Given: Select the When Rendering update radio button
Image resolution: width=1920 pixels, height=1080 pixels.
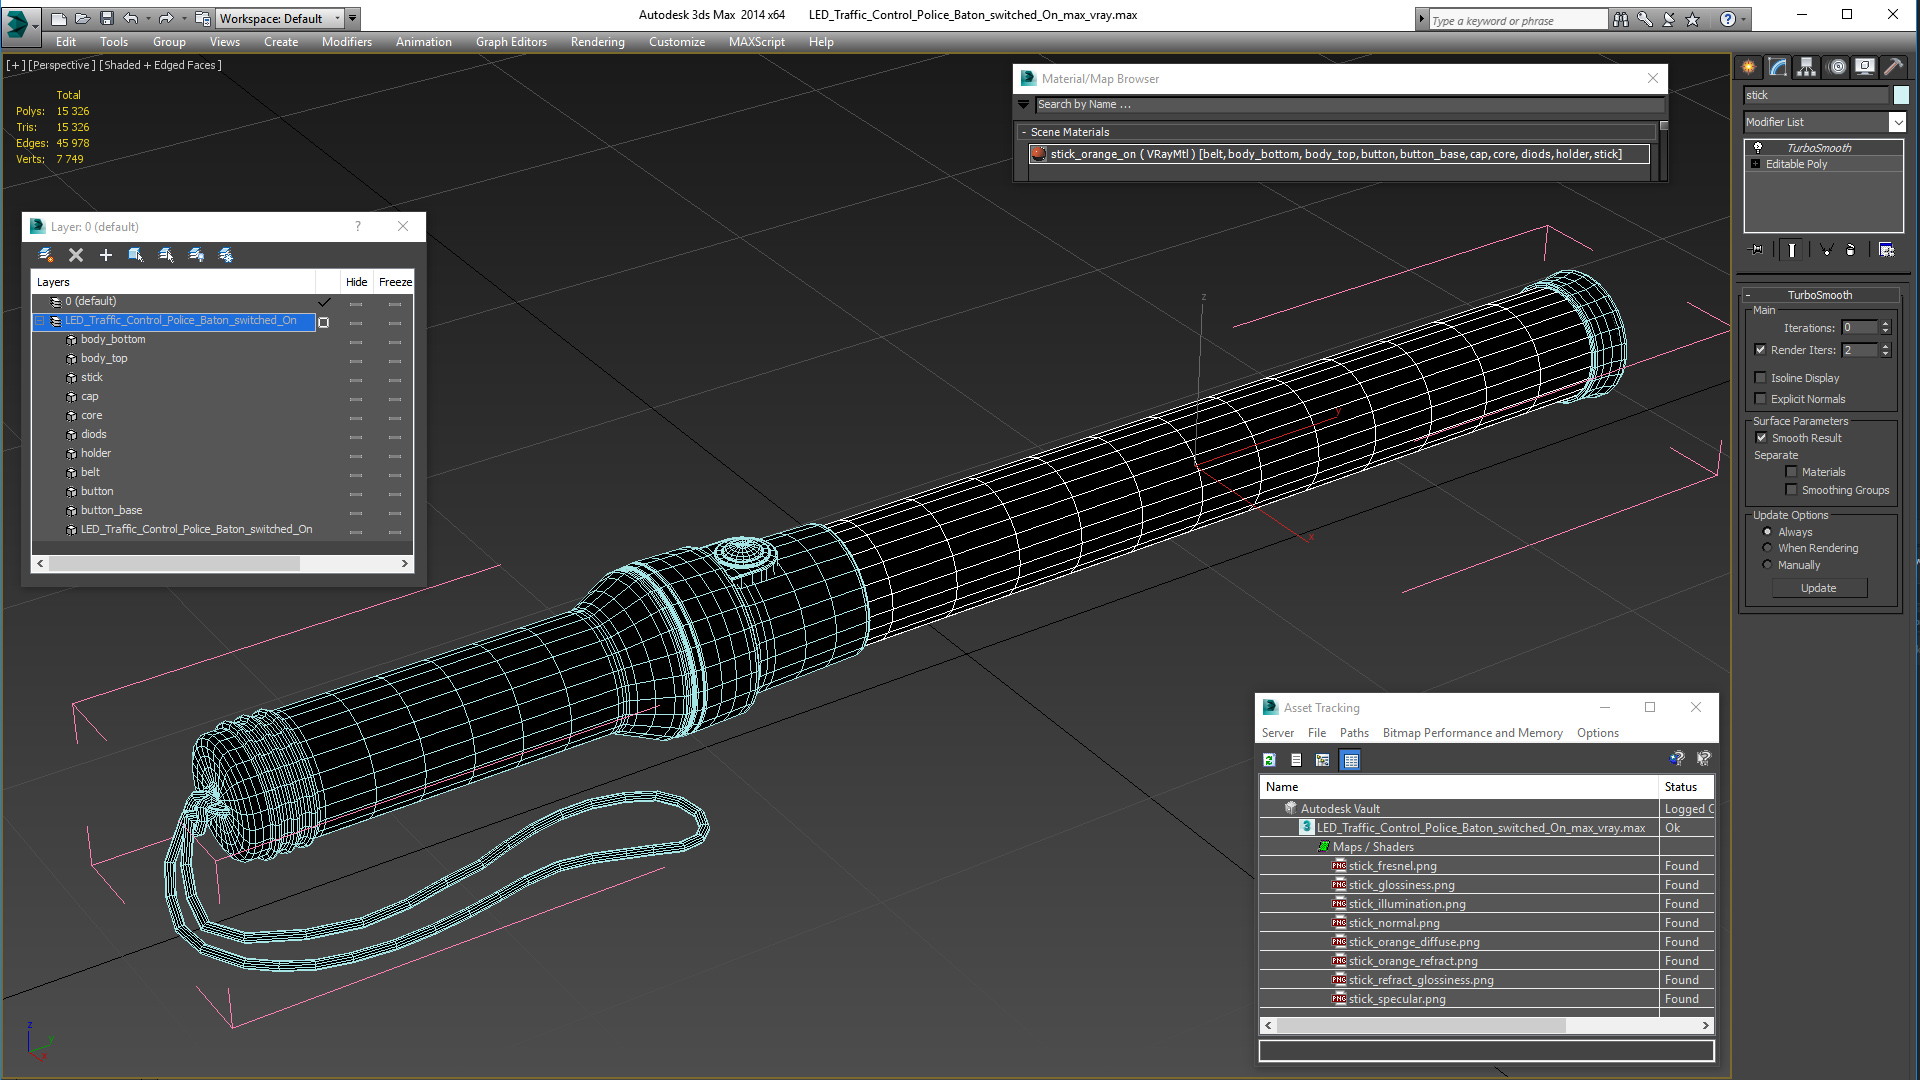Looking at the screenshot, I should tap(1767, 548).
